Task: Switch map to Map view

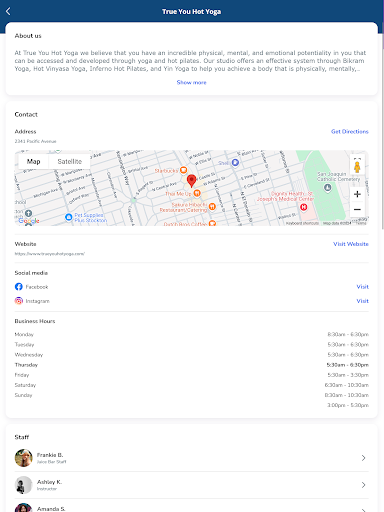Action: [34, 162]
